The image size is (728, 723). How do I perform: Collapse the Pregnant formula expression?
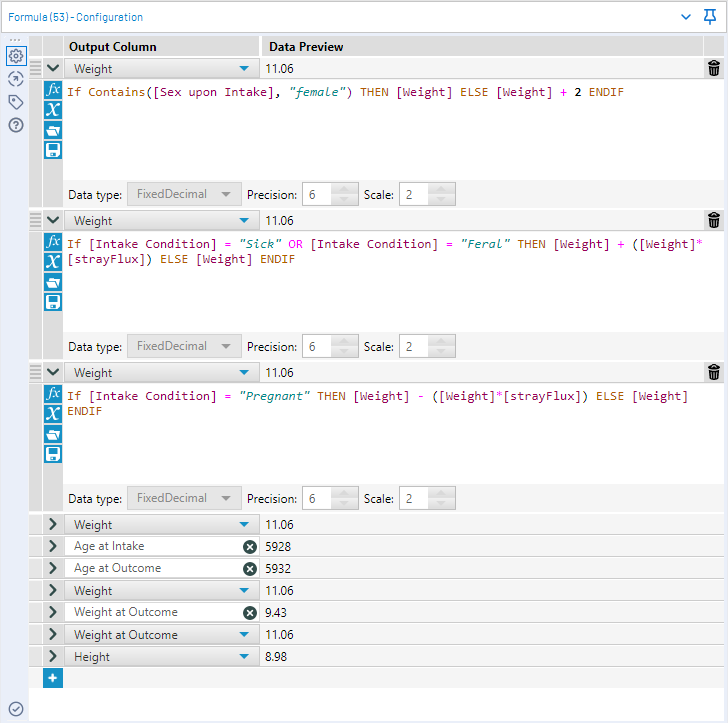click(53, 372)
